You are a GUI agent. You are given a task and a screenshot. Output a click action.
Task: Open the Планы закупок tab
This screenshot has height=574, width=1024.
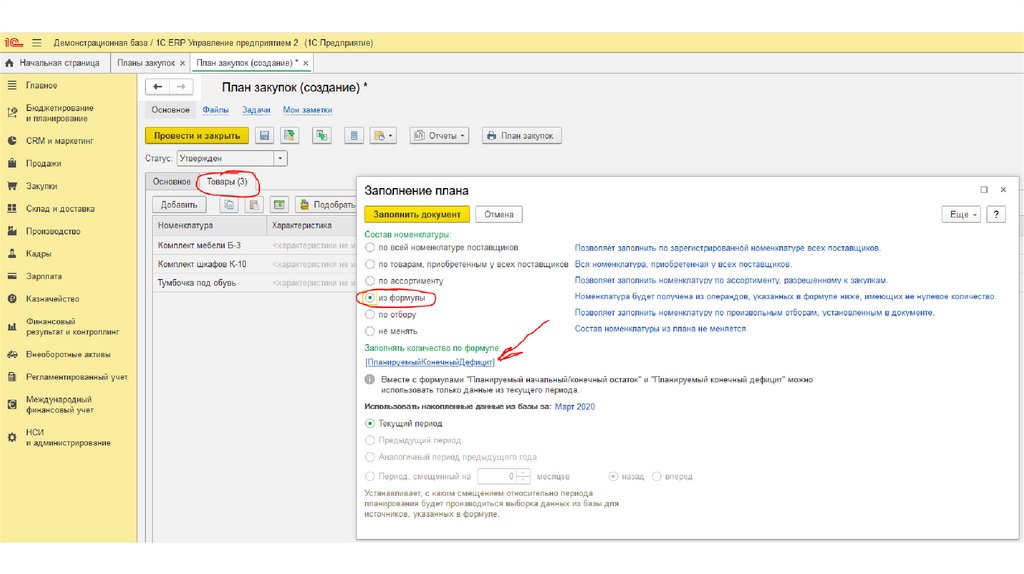[146, 64]
